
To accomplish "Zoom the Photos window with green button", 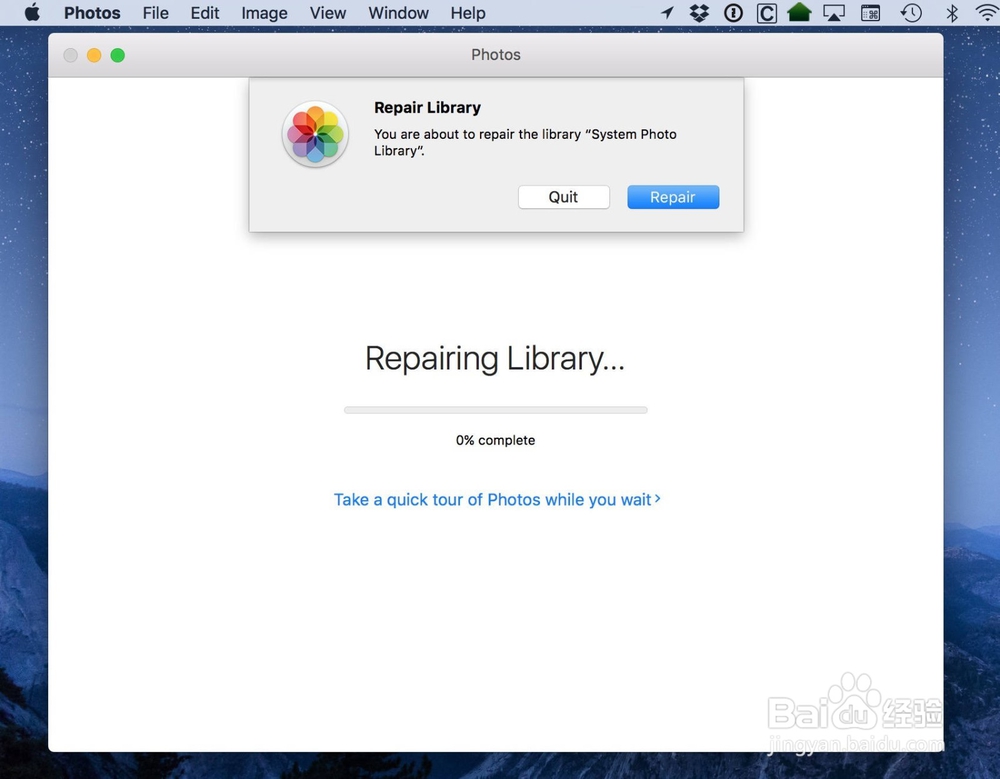I will coord(117,56).
